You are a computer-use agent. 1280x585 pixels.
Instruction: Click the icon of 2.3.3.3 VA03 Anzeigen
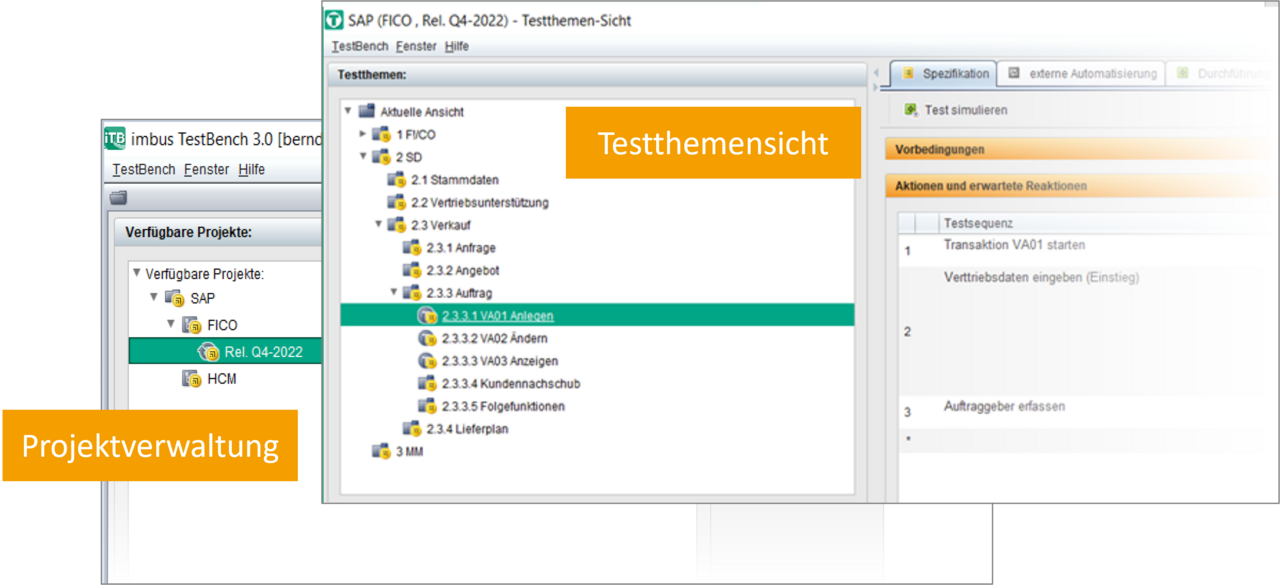[428, 361]
